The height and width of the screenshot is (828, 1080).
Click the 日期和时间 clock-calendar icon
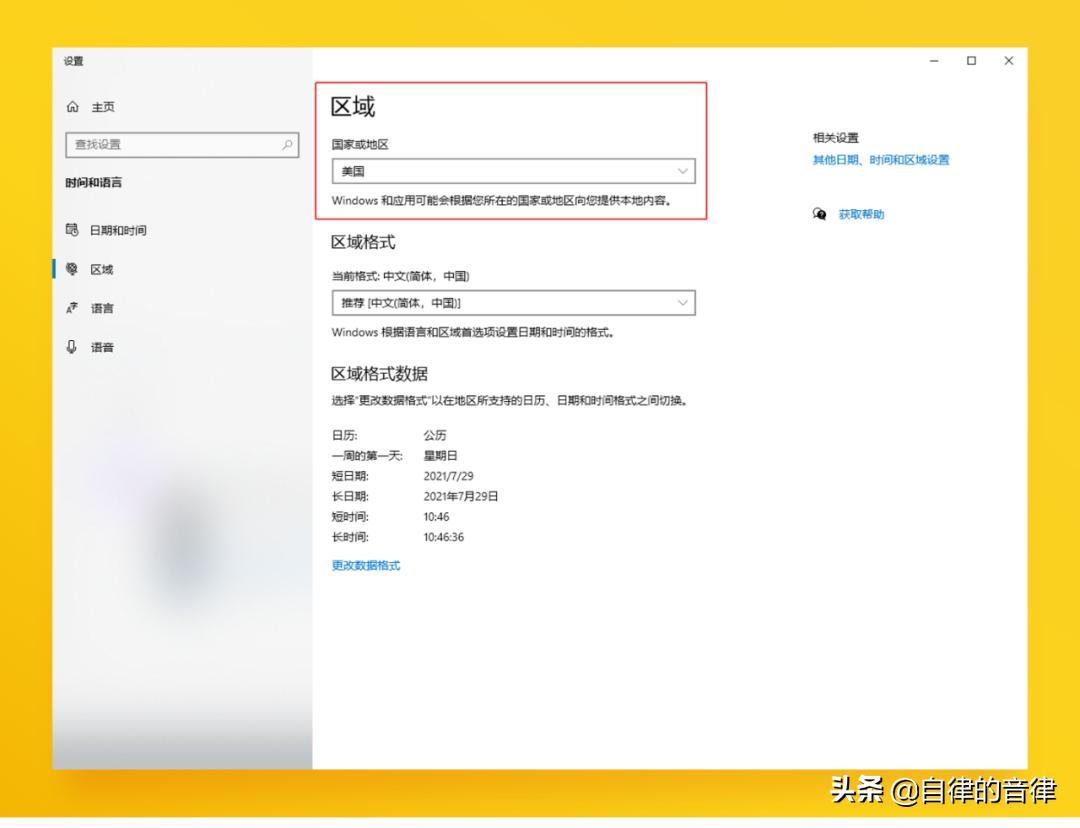click(71, 230)
